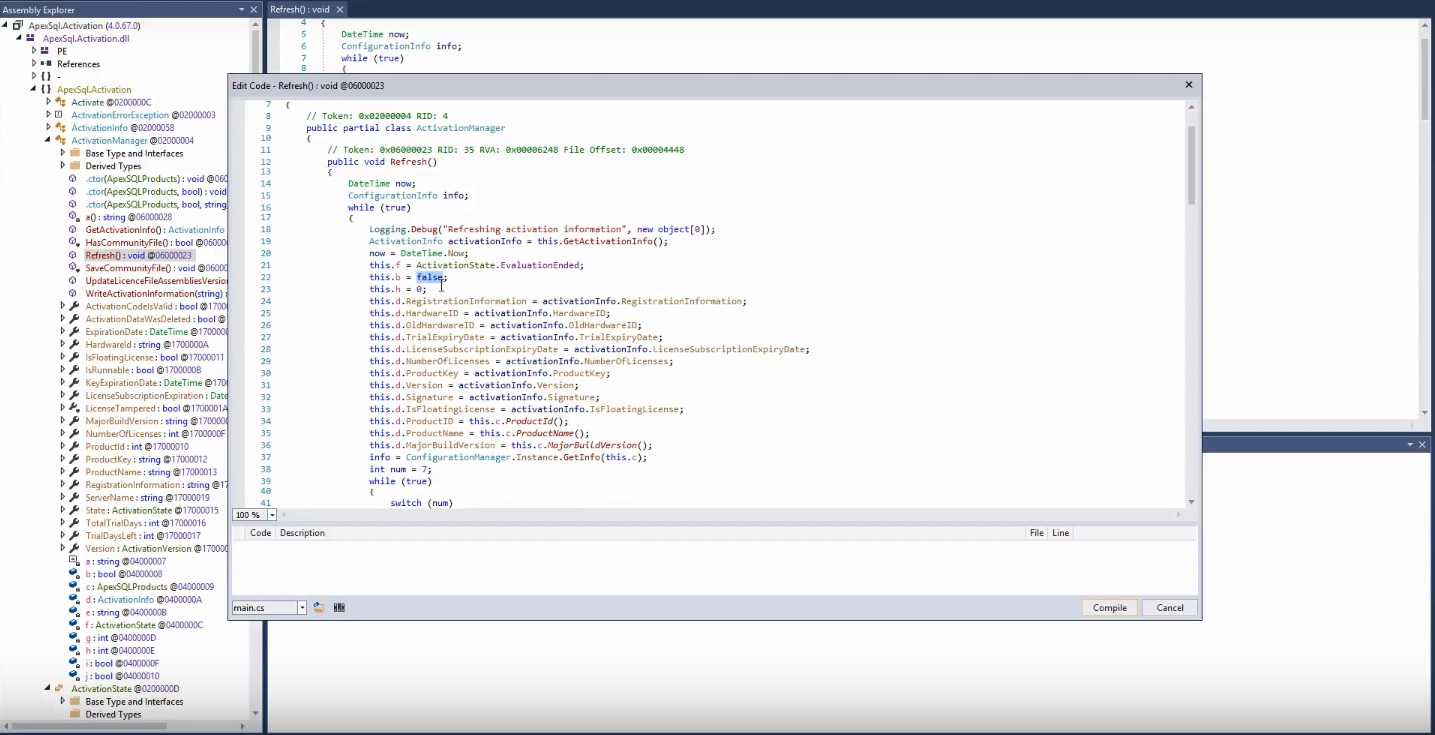Viewport: 1435px width, 735px height.
Task: Select field d : ActivationInfo
Action: pyautogui.click(x=143, y=599)
